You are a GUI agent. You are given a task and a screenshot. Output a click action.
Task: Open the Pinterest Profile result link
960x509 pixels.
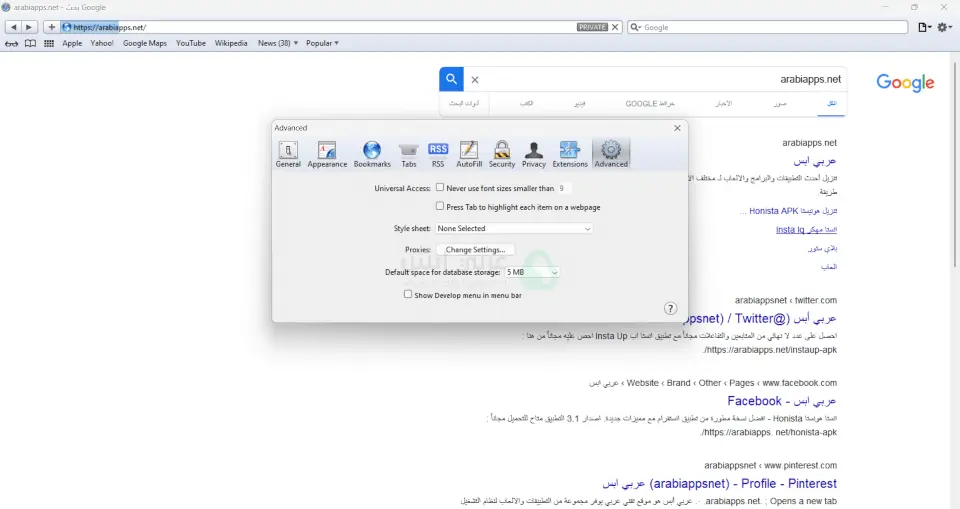point(719,483)
